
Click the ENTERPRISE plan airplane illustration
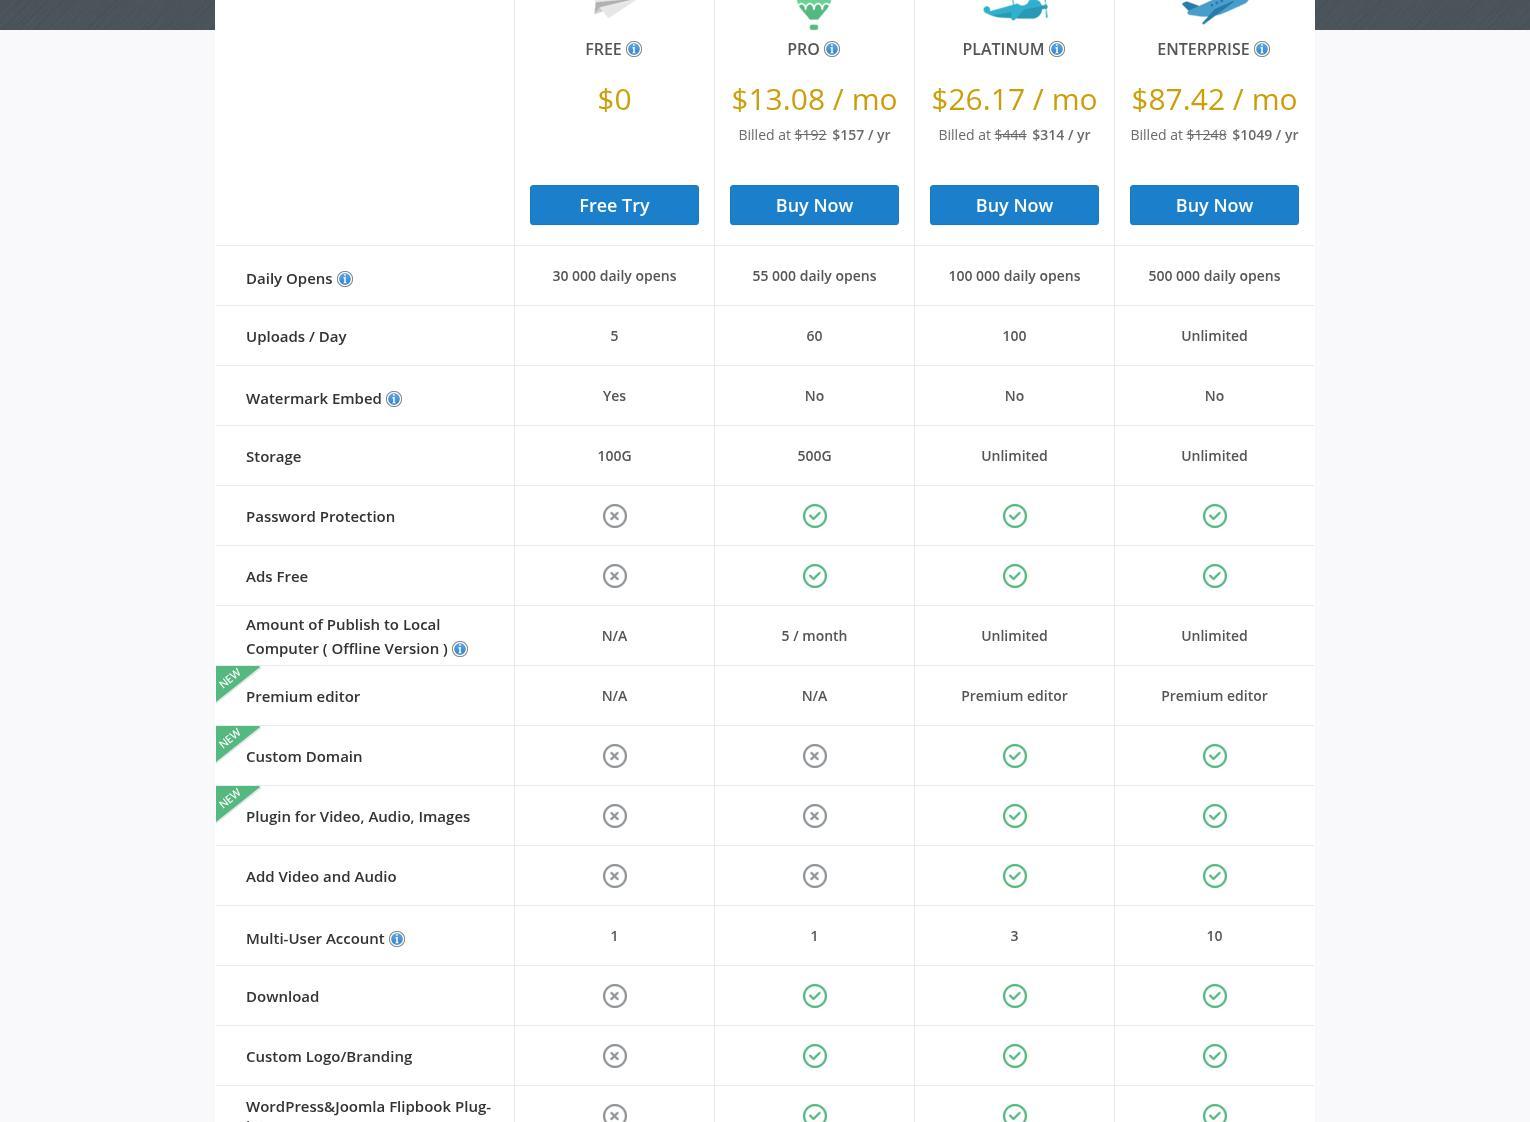tap(1214, 11)
